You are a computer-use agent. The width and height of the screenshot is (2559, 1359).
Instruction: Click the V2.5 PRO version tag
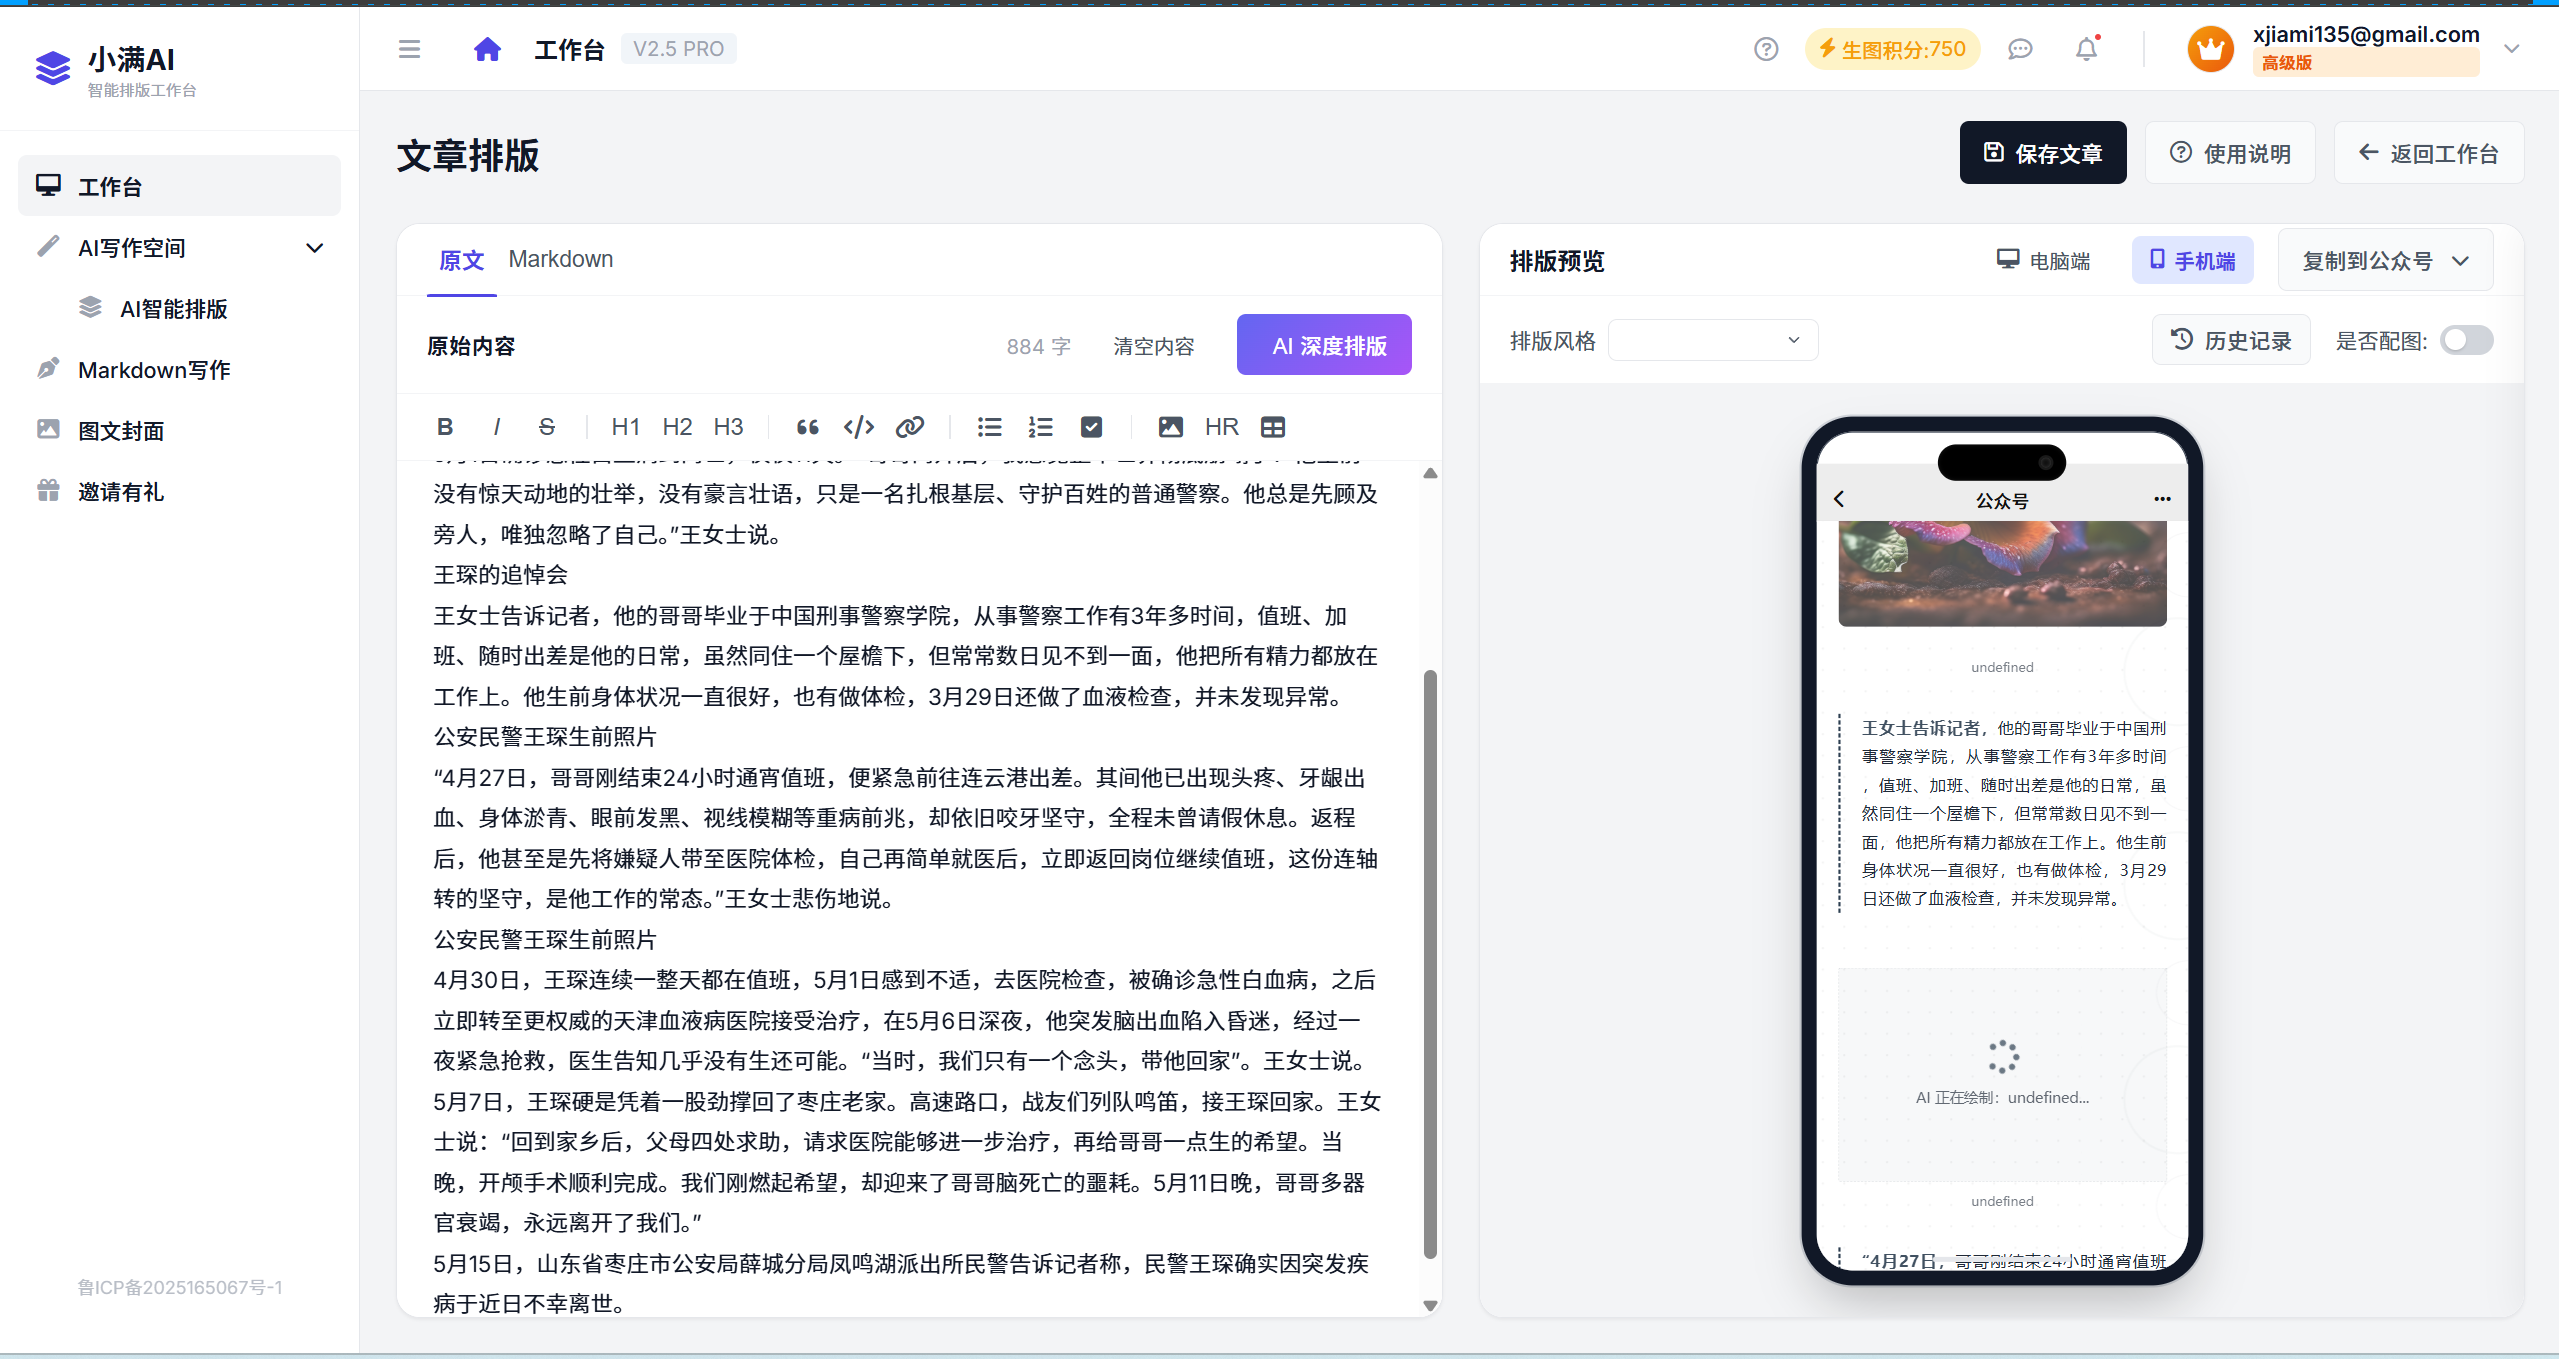click(678, 49)
